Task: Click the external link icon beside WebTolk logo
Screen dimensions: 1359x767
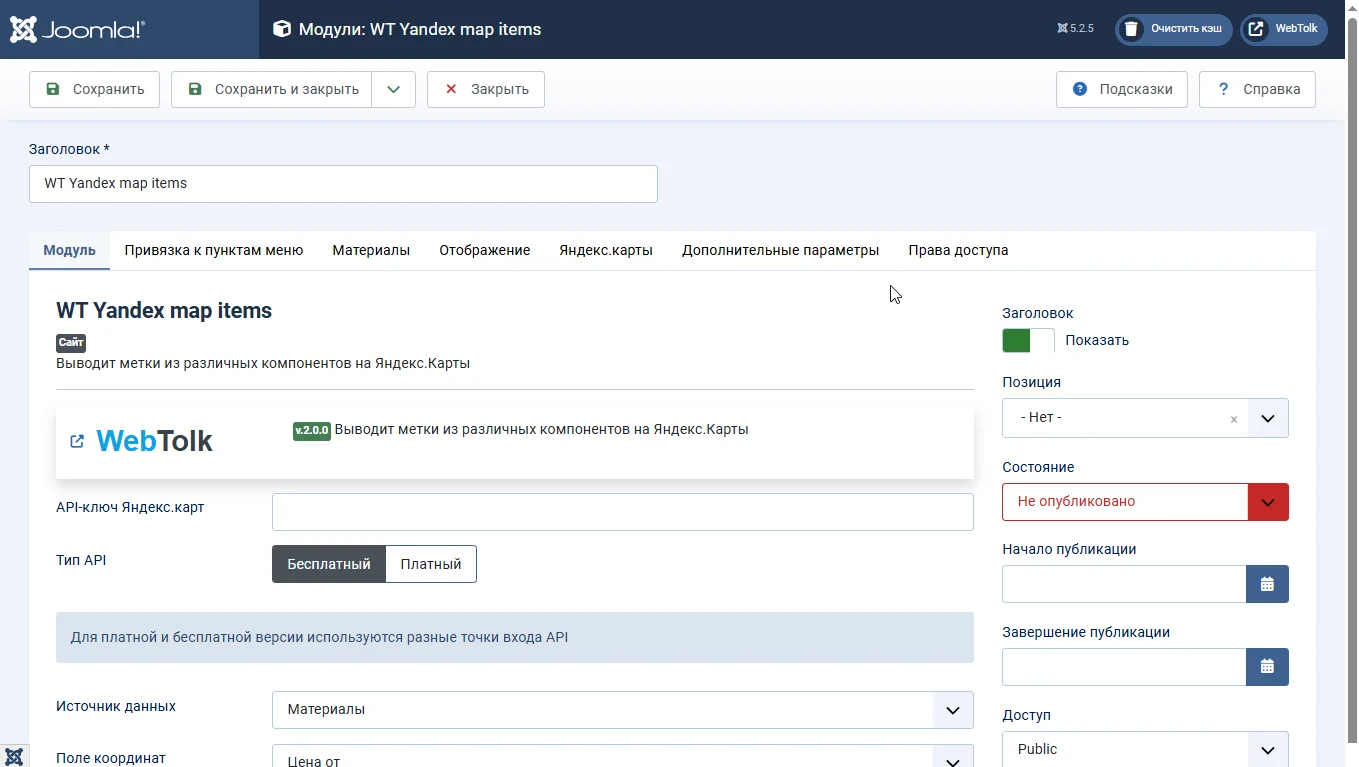Action: point(77,441)
